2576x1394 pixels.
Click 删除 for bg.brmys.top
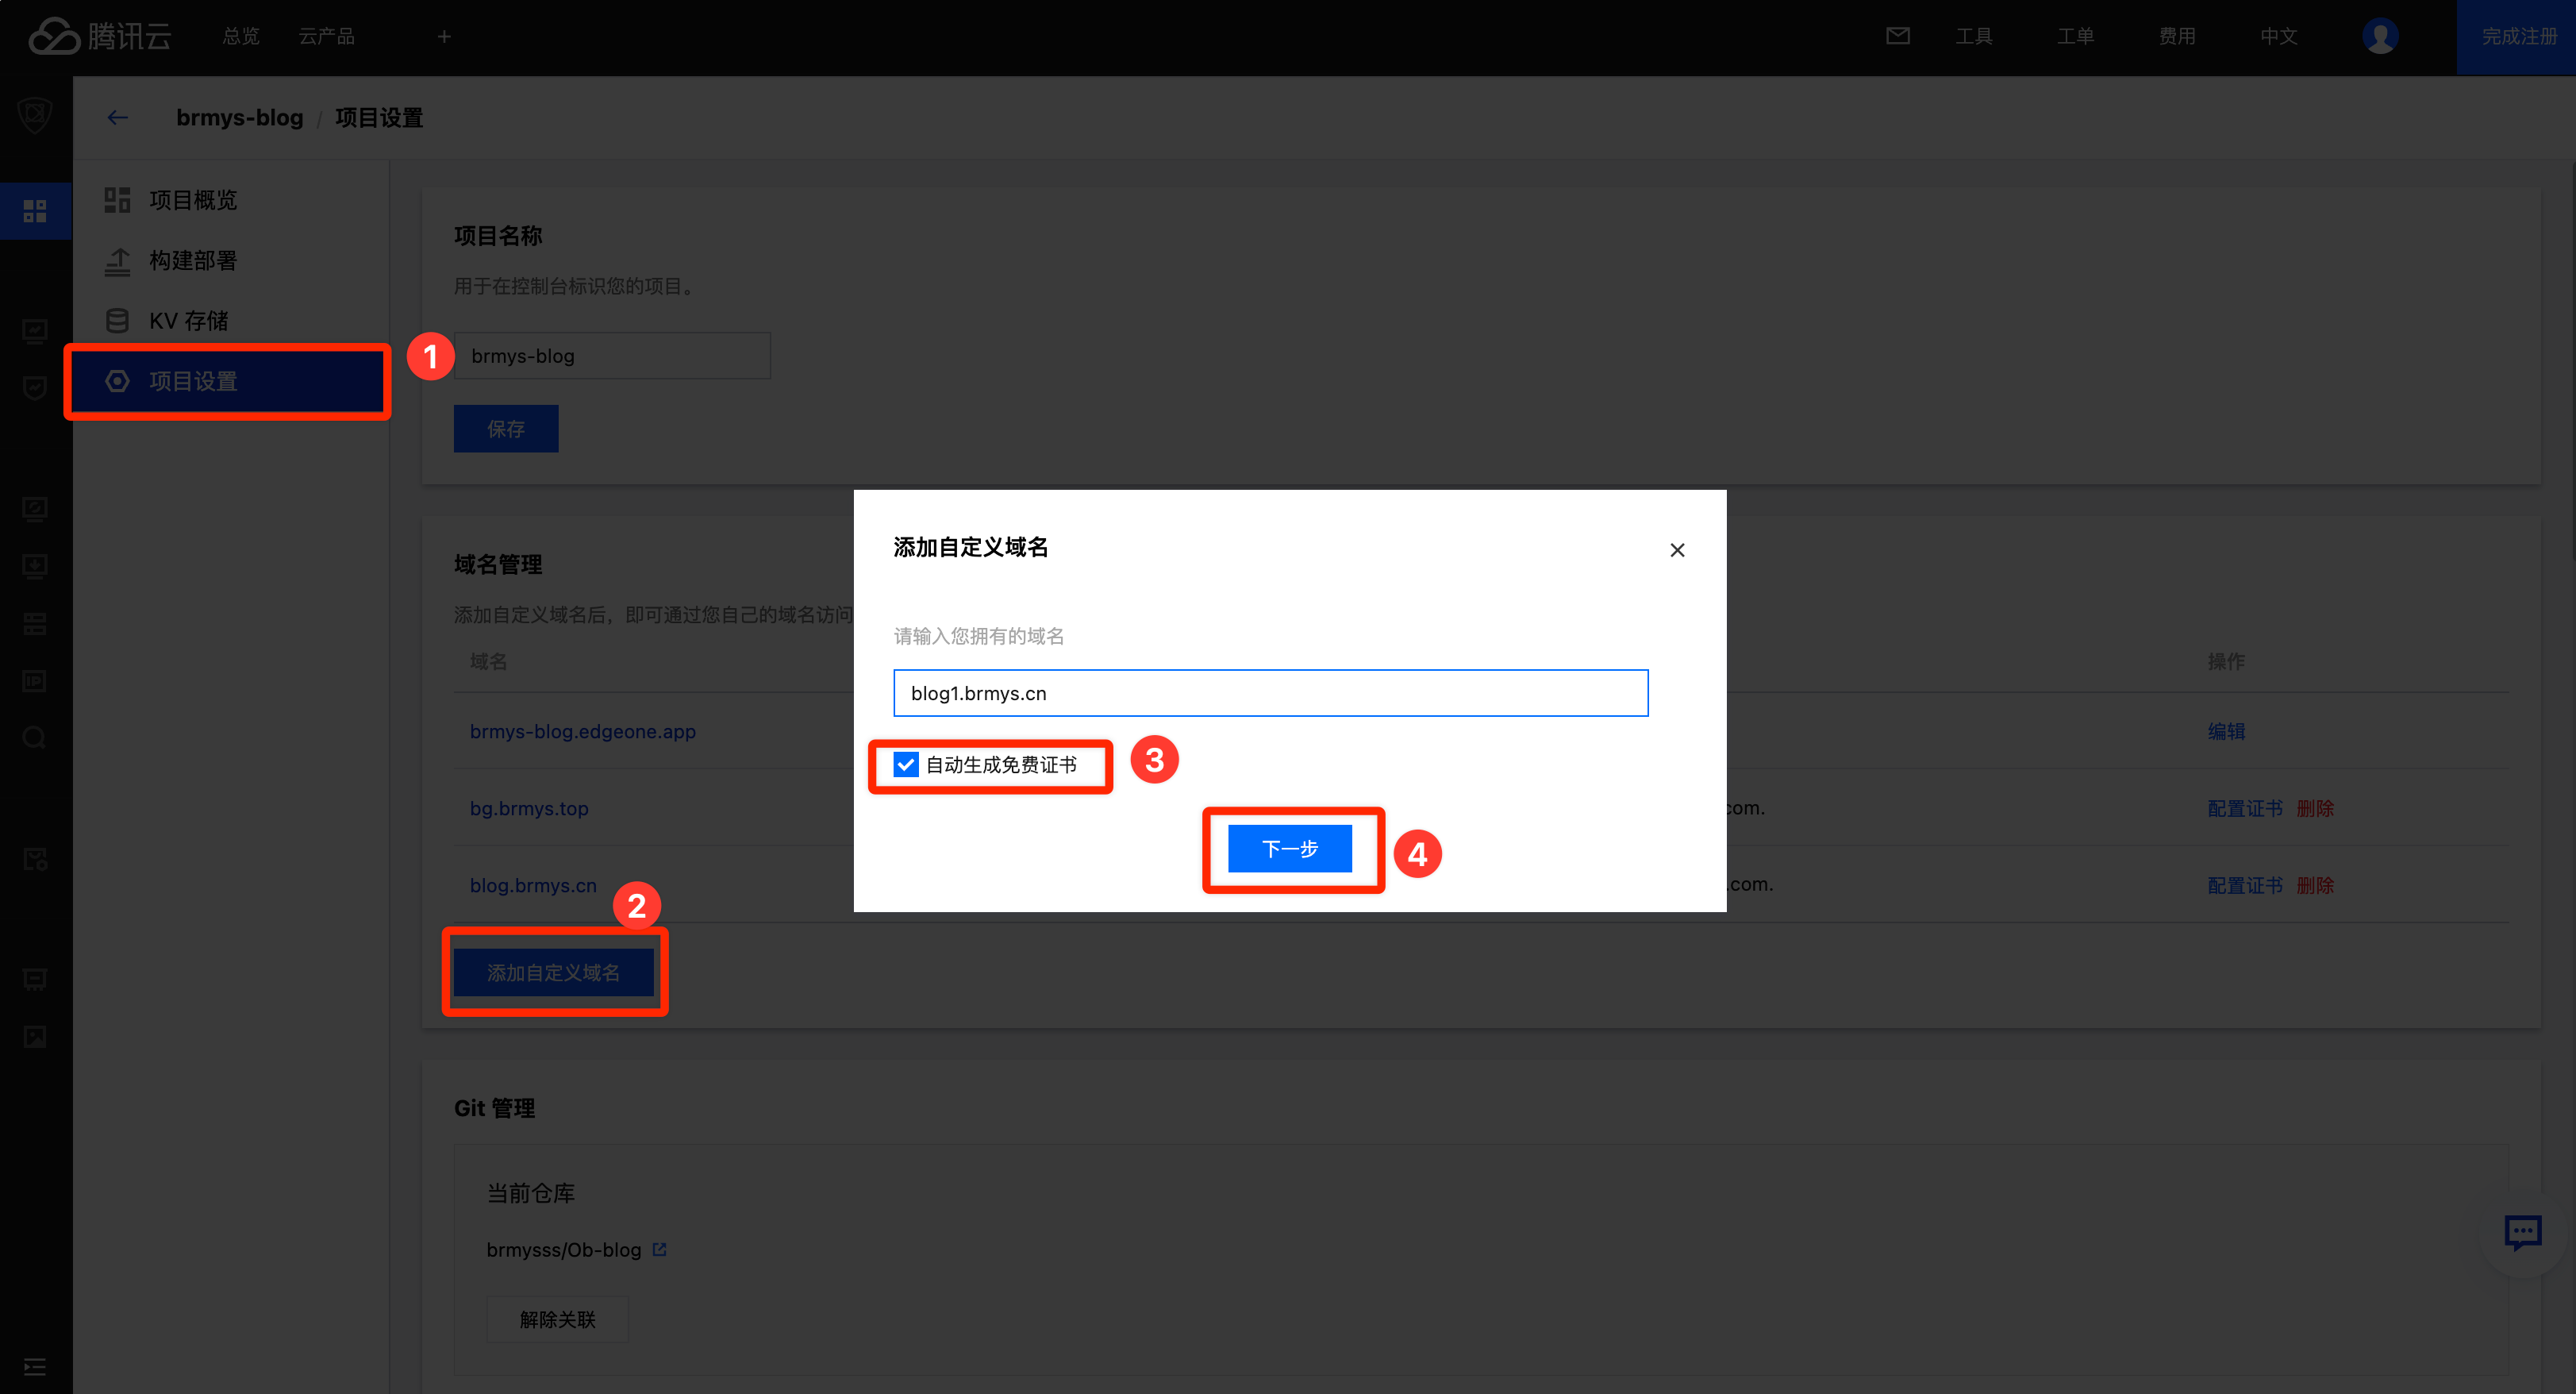(2315, 808)
